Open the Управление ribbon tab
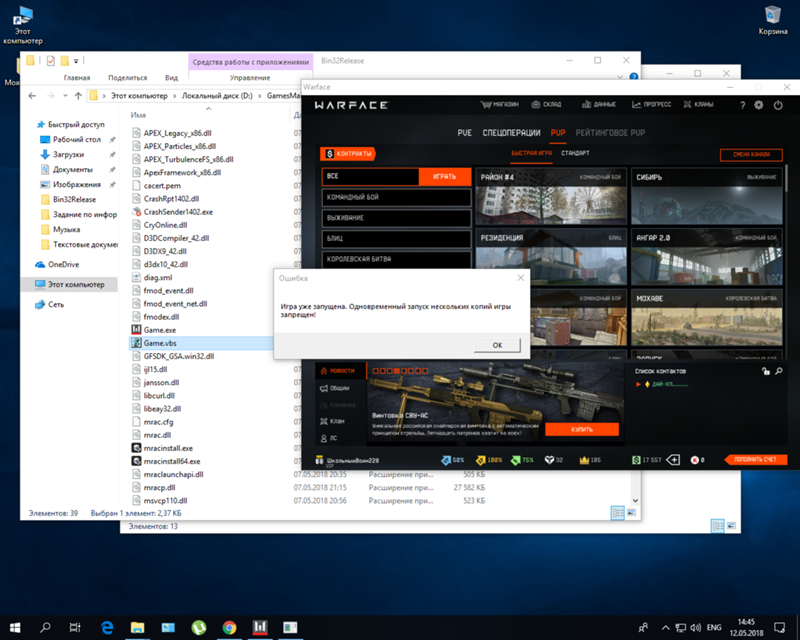This screenshot has width=800, height=640. click(x=250, y=78)
